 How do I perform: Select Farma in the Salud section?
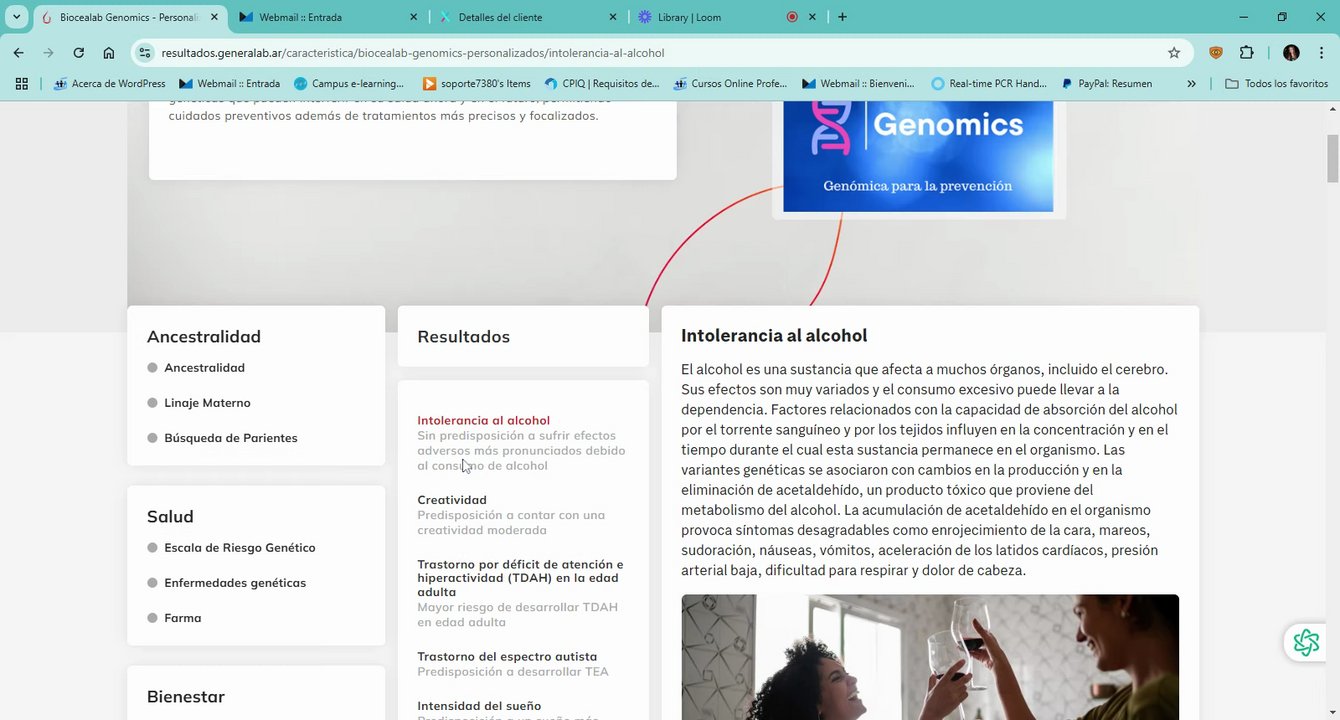[x=182, y=618]
